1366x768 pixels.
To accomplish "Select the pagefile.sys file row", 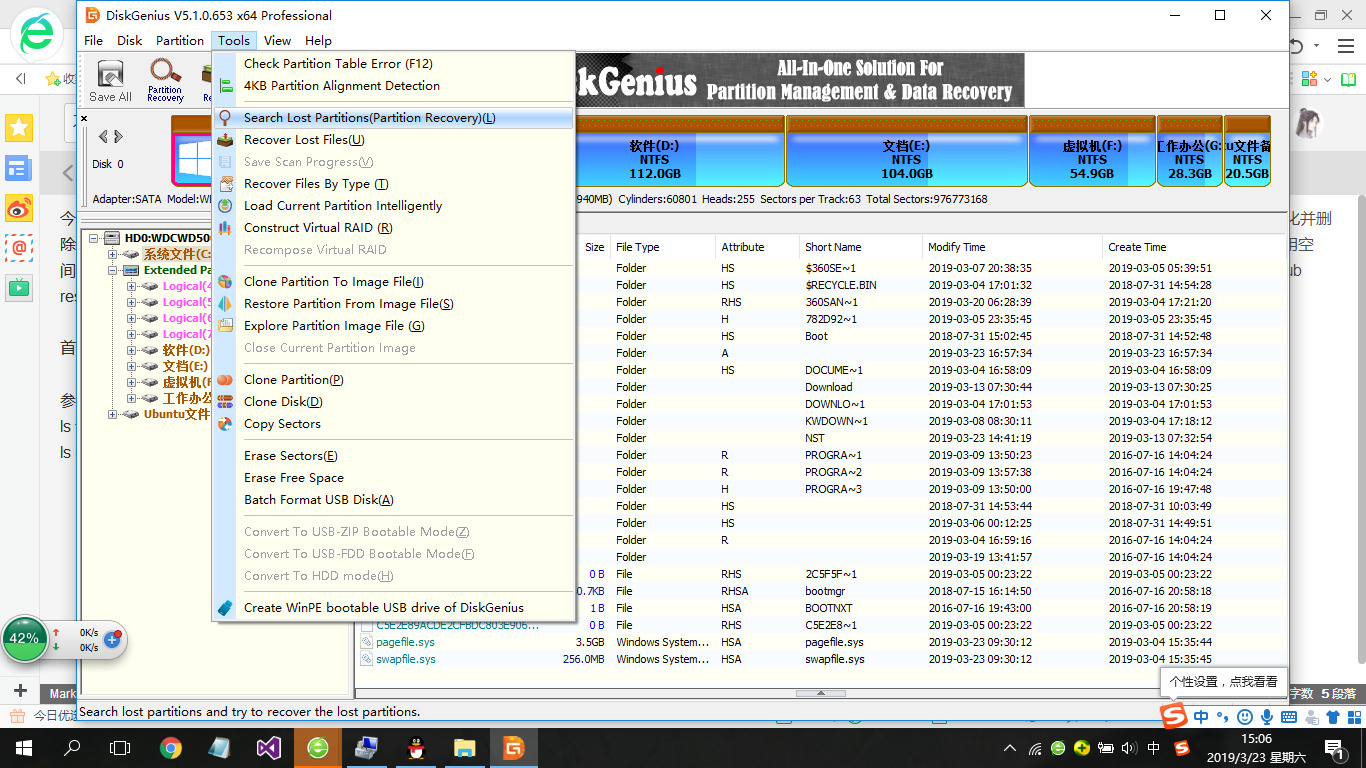I will coord(820,642).
